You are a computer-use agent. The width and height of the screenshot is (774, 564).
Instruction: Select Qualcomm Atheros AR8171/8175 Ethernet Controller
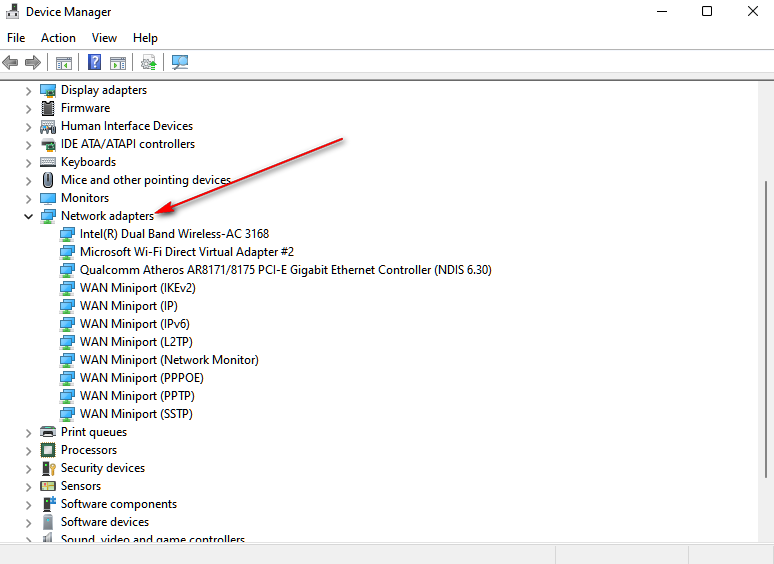pos(285,270)
